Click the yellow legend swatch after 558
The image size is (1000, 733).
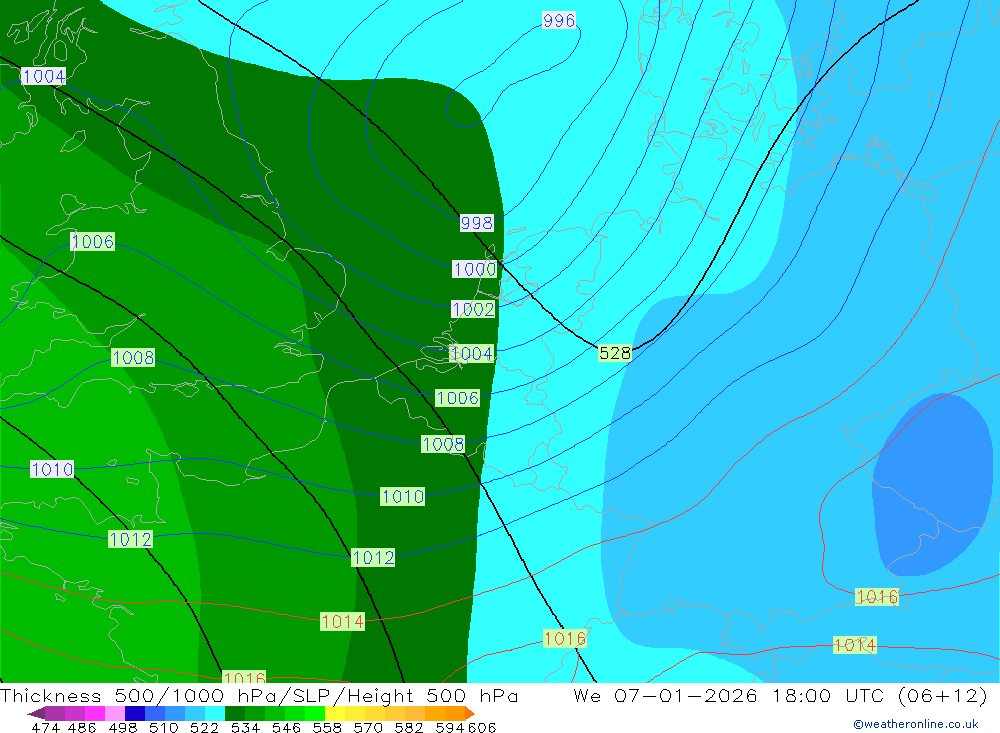(x=335, y=713)
